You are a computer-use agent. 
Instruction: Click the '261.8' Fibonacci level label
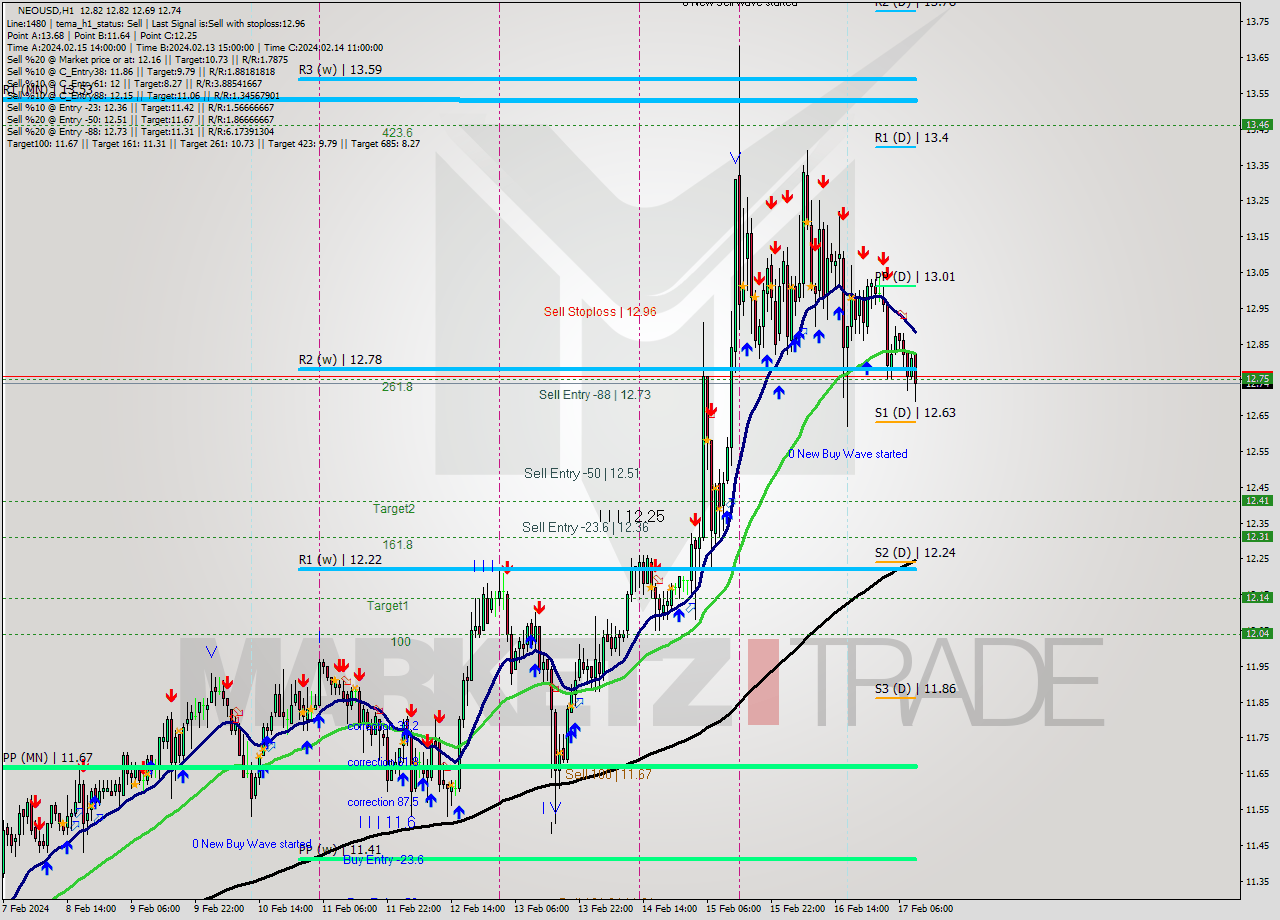(x=397, y=386)
